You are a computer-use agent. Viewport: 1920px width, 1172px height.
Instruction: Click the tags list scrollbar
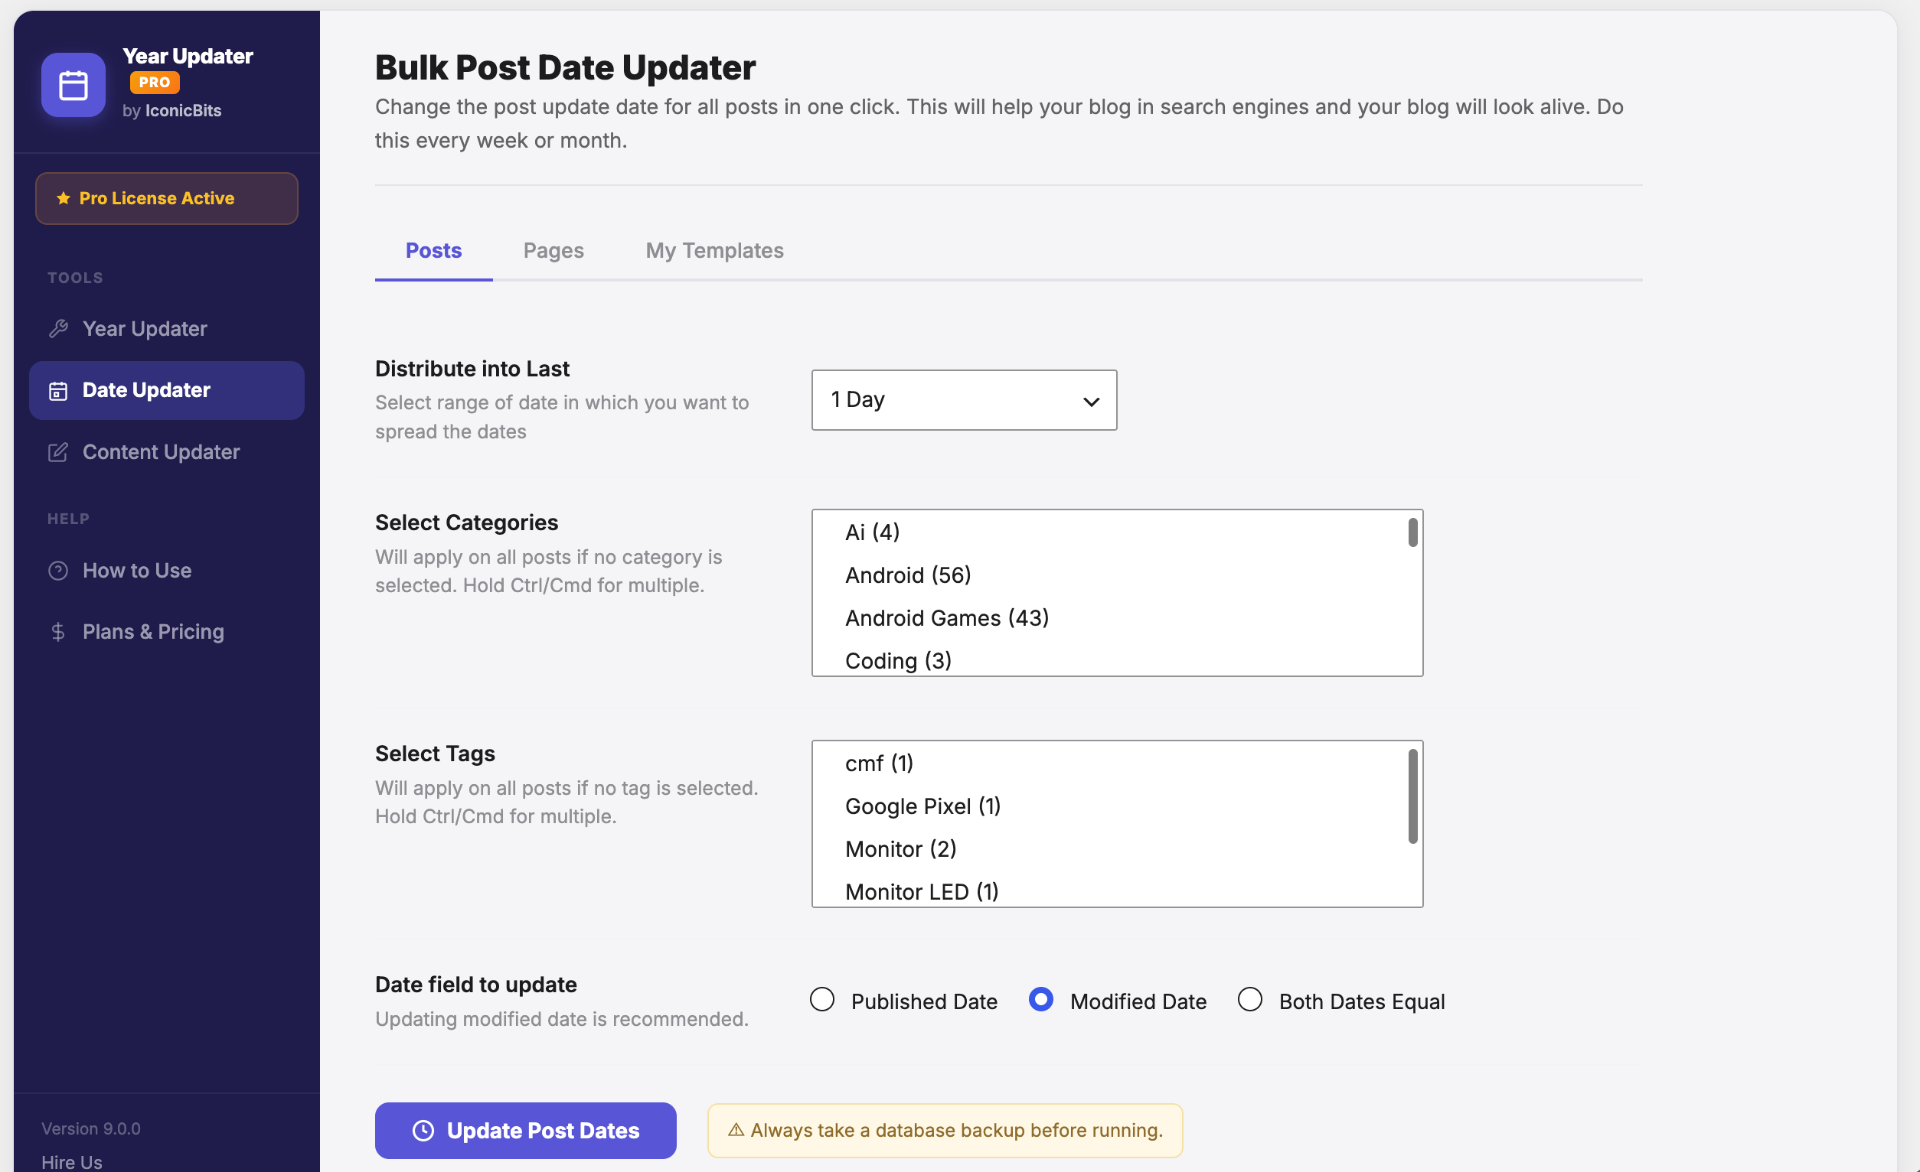pos(1412,796)
